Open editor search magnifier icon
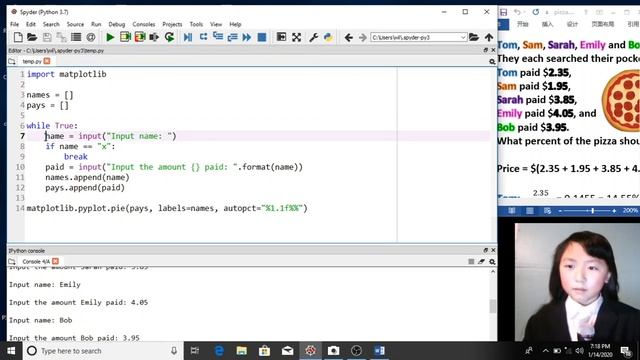640x360 pixels. 492,62
